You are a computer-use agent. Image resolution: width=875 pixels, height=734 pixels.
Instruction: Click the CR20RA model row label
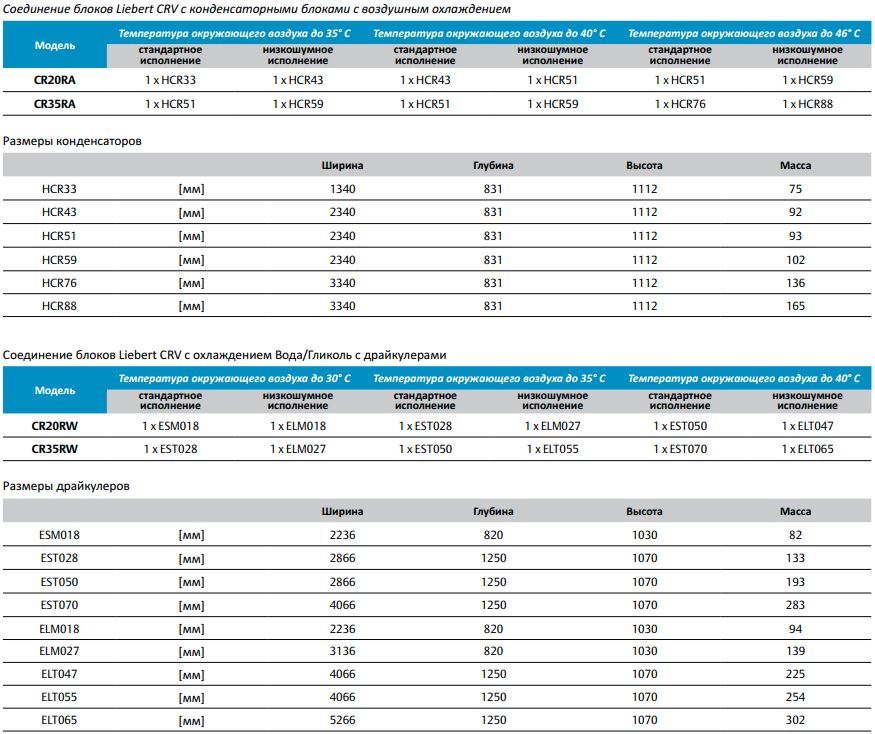pos(55,80)
